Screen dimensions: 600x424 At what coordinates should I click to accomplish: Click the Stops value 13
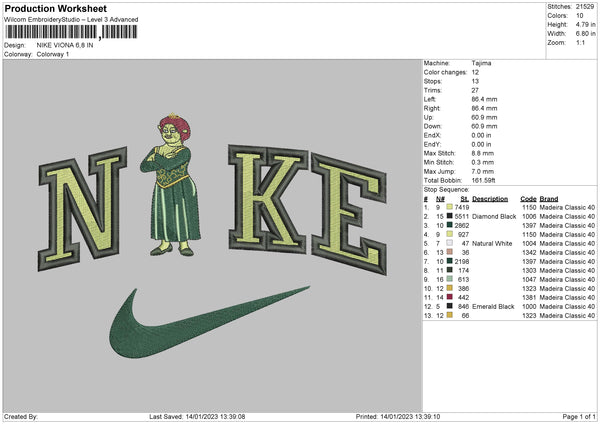pos(475,81)
